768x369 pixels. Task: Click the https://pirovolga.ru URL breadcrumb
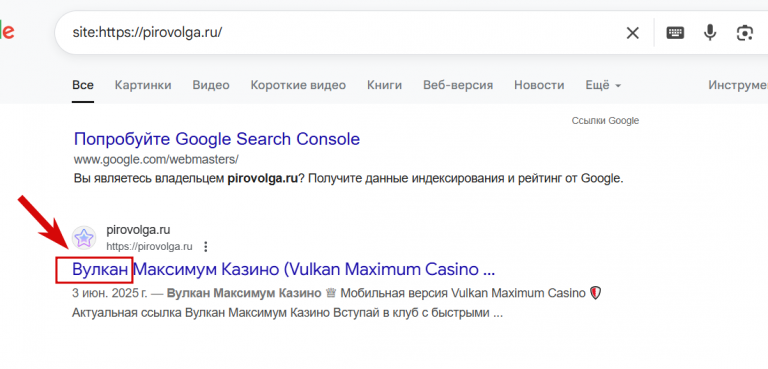click(x=149, y=246)
